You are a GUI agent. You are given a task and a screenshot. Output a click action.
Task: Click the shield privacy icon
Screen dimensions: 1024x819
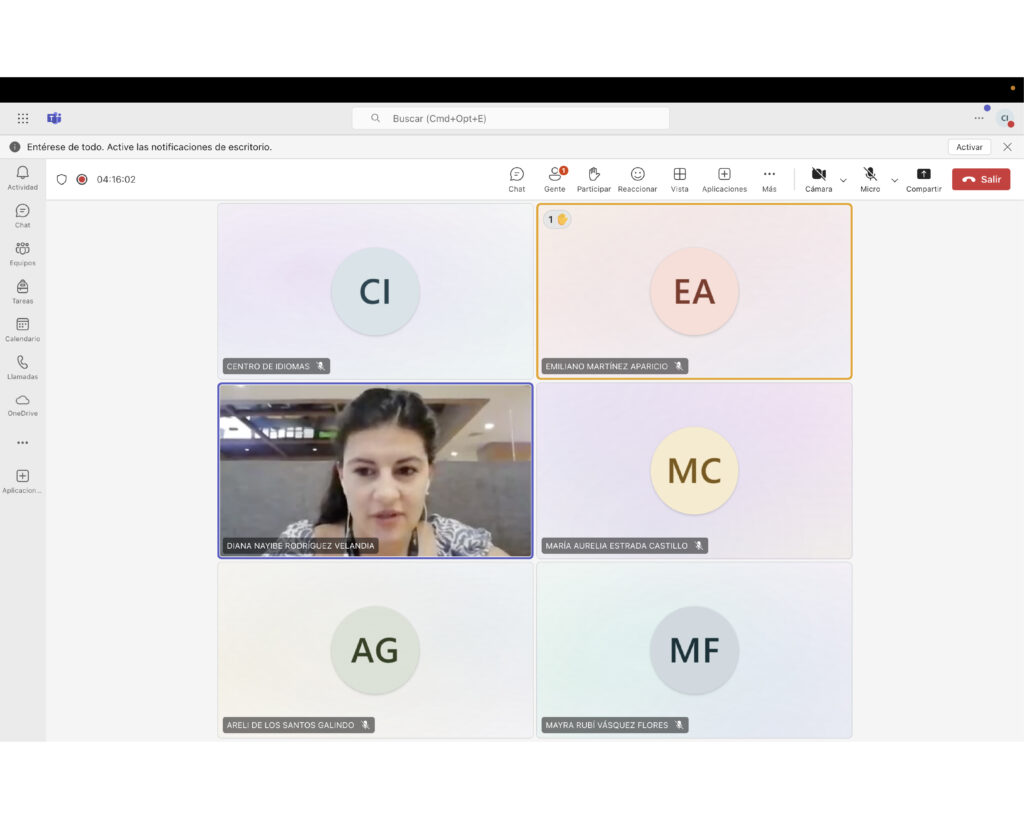click(61, 180)
